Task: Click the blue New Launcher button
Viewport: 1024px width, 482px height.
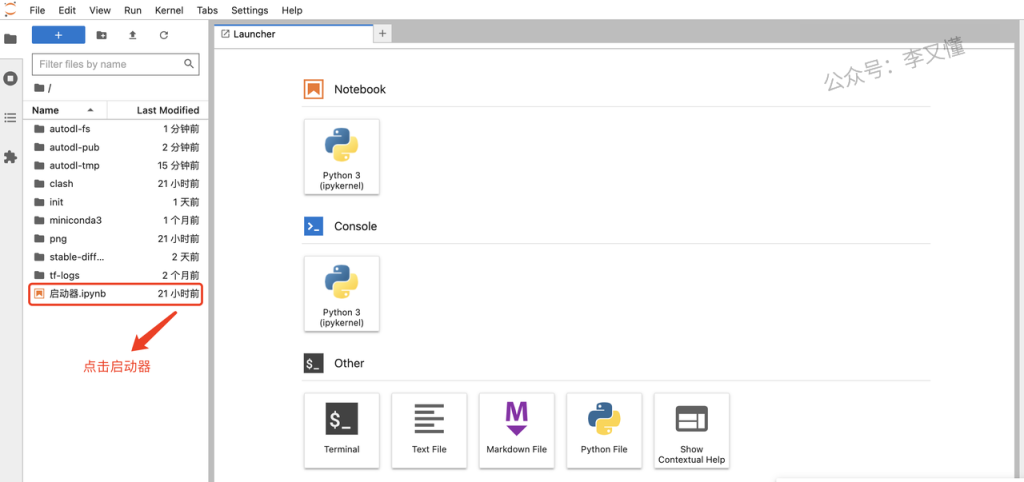Action: [58, 35]
